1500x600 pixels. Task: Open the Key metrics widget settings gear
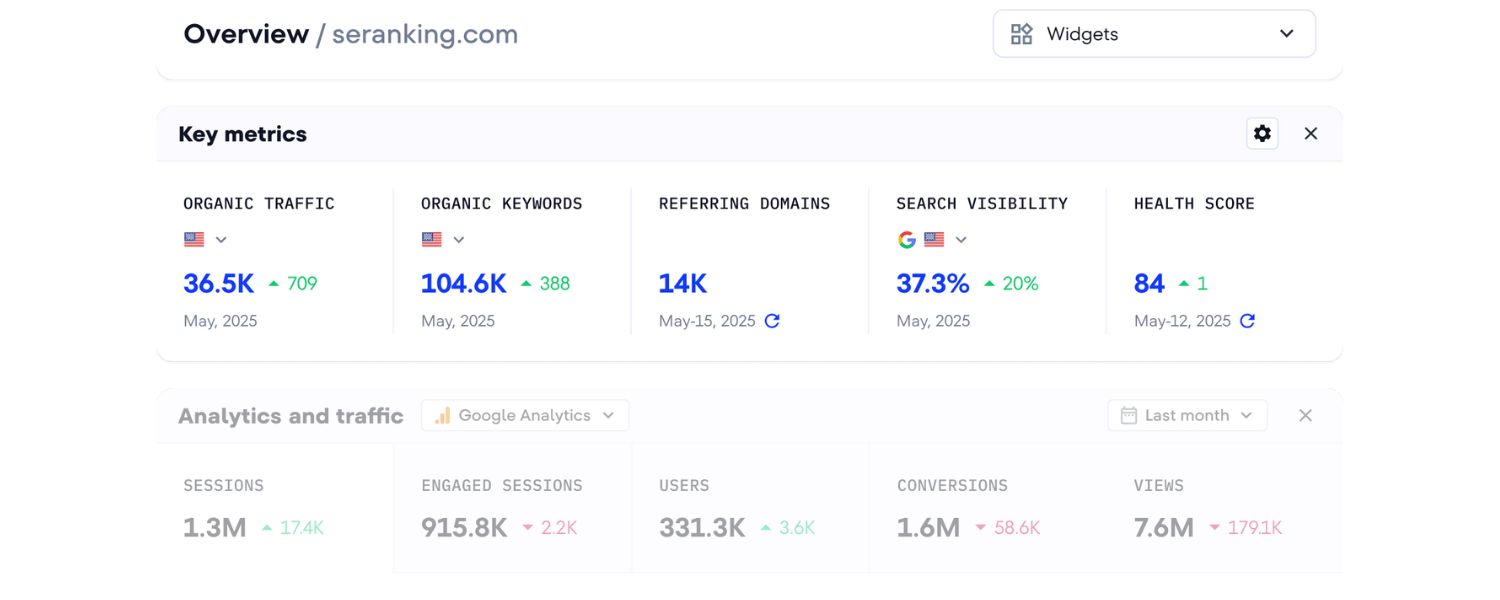1262,133
